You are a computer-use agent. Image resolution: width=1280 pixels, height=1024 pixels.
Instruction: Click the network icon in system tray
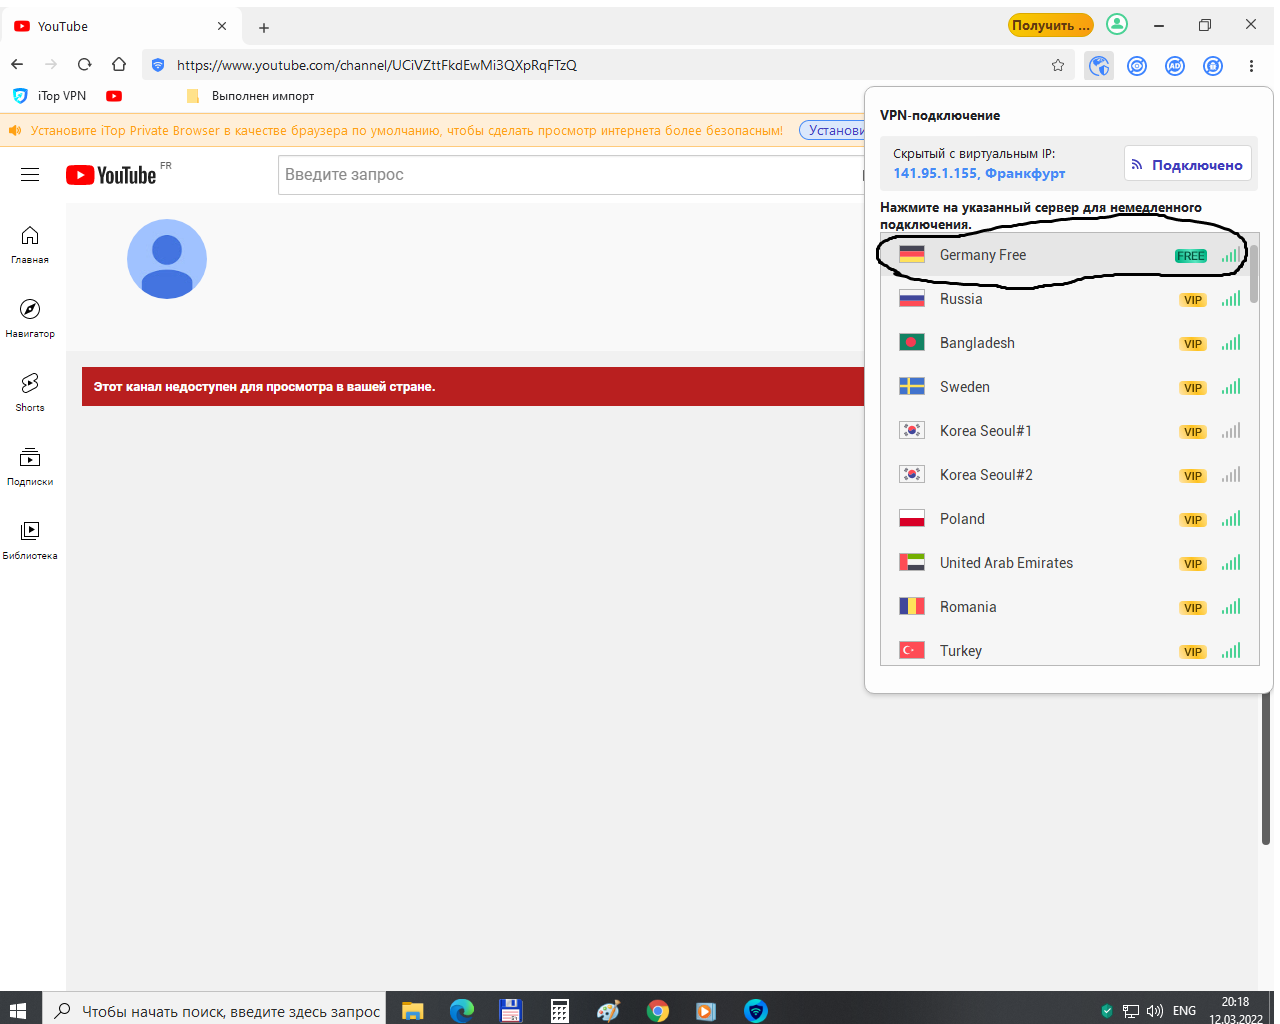(x=1131, y=1011)
